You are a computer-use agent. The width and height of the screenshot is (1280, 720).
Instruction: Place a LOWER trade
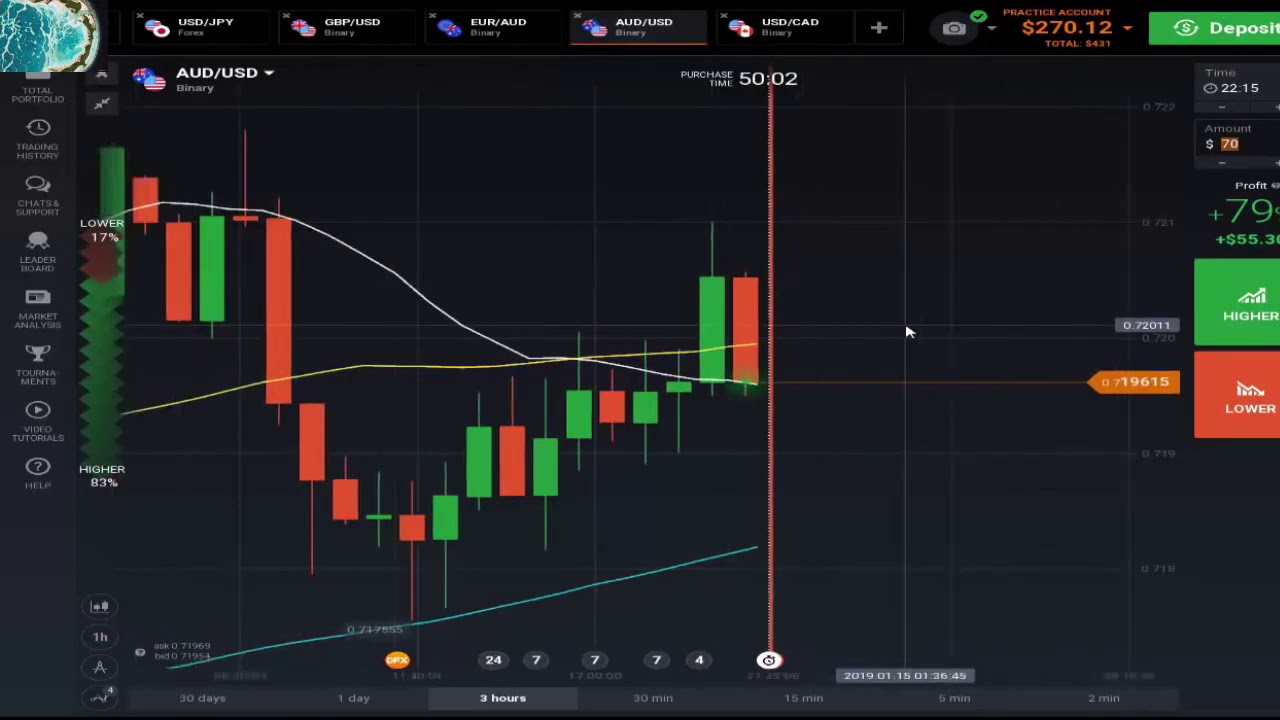pyautogui.click(x=1238, y=394)
